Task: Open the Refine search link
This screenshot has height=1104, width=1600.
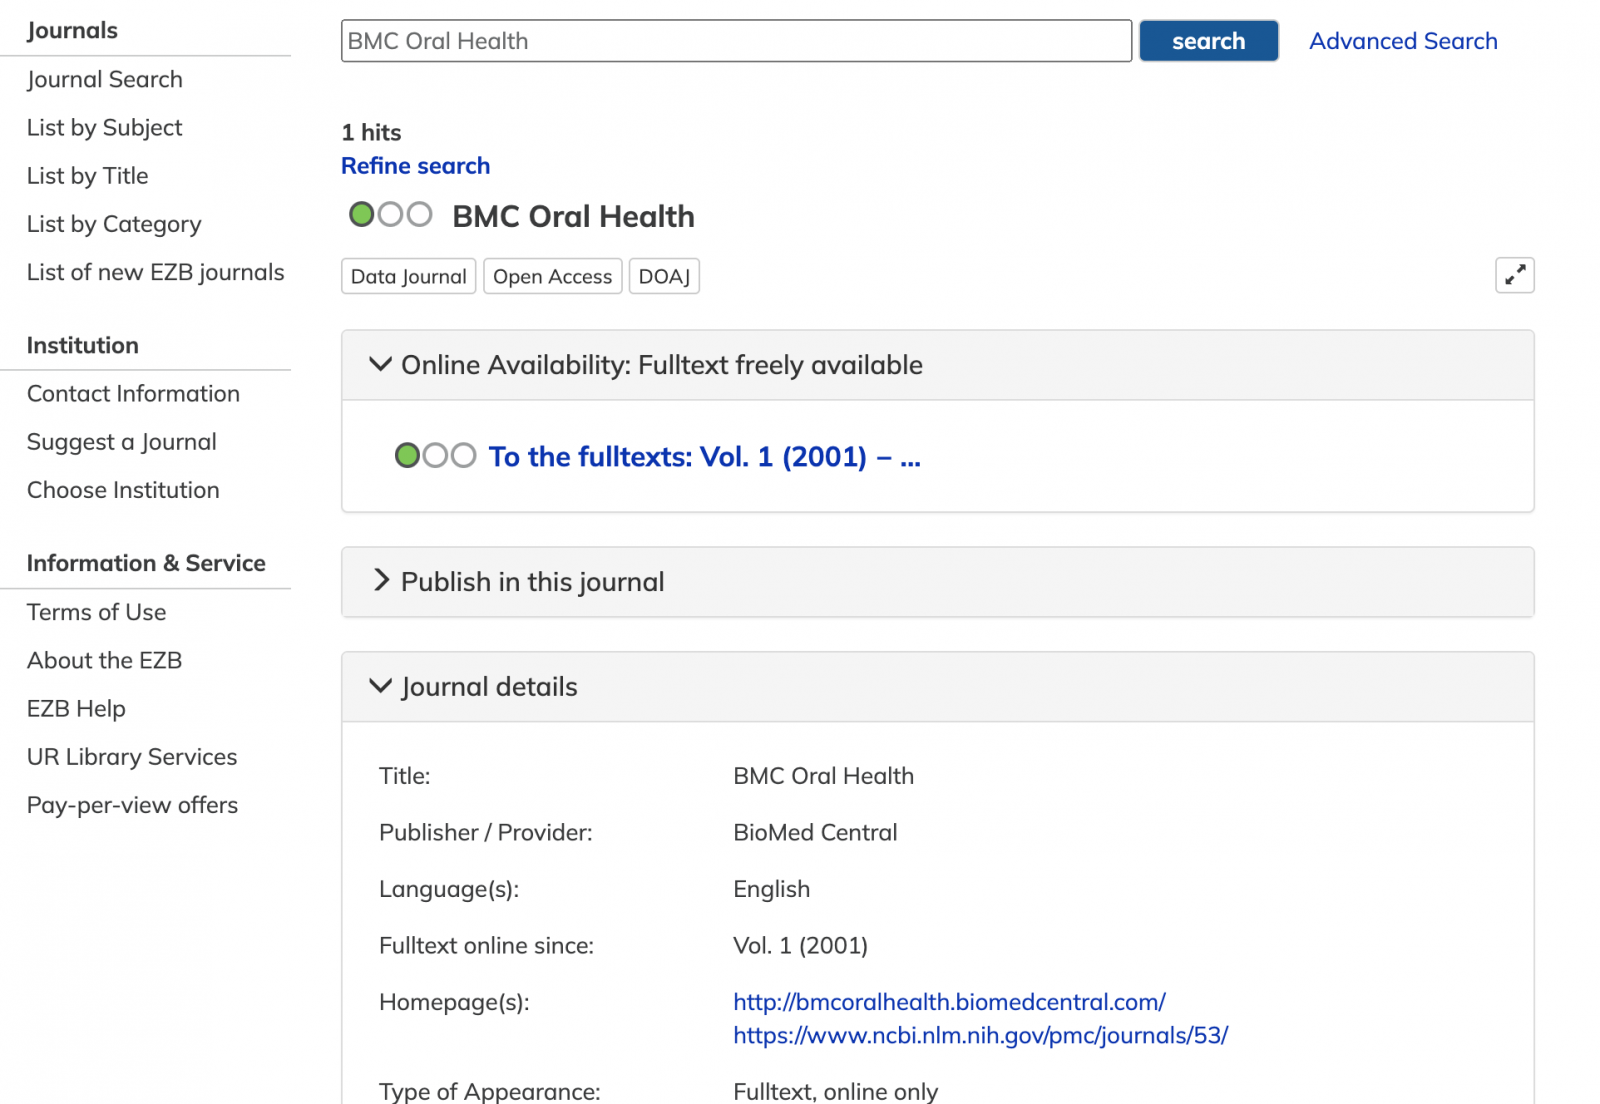Action: coord(415,166)
